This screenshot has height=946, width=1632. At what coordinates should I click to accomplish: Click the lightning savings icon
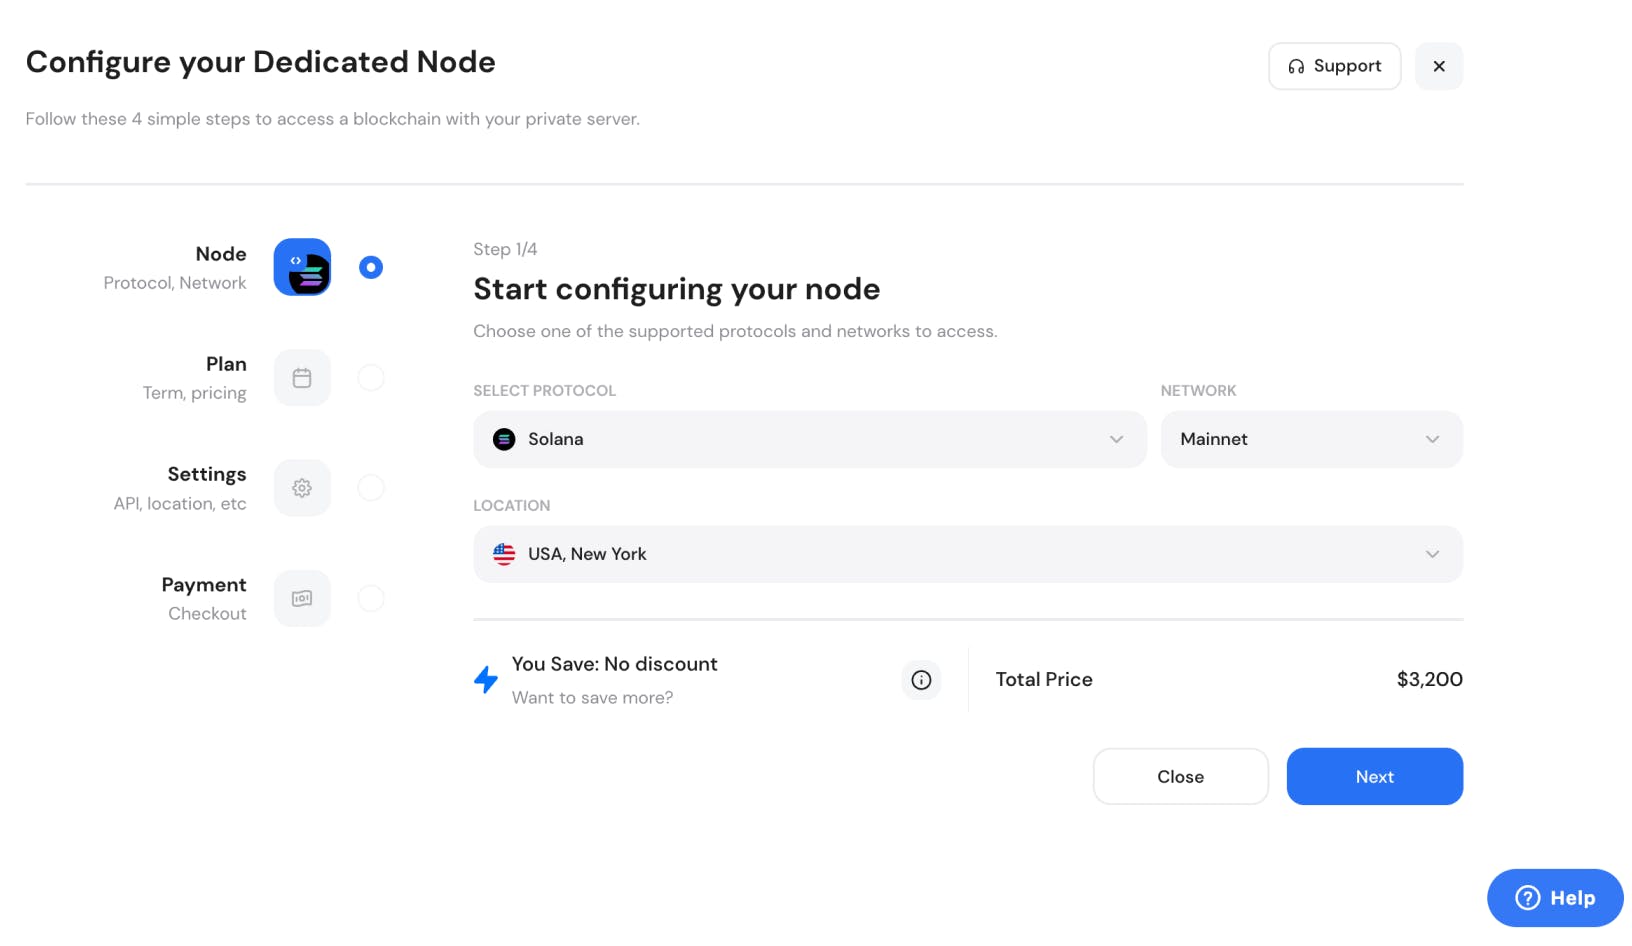click(x=486, y=679)
